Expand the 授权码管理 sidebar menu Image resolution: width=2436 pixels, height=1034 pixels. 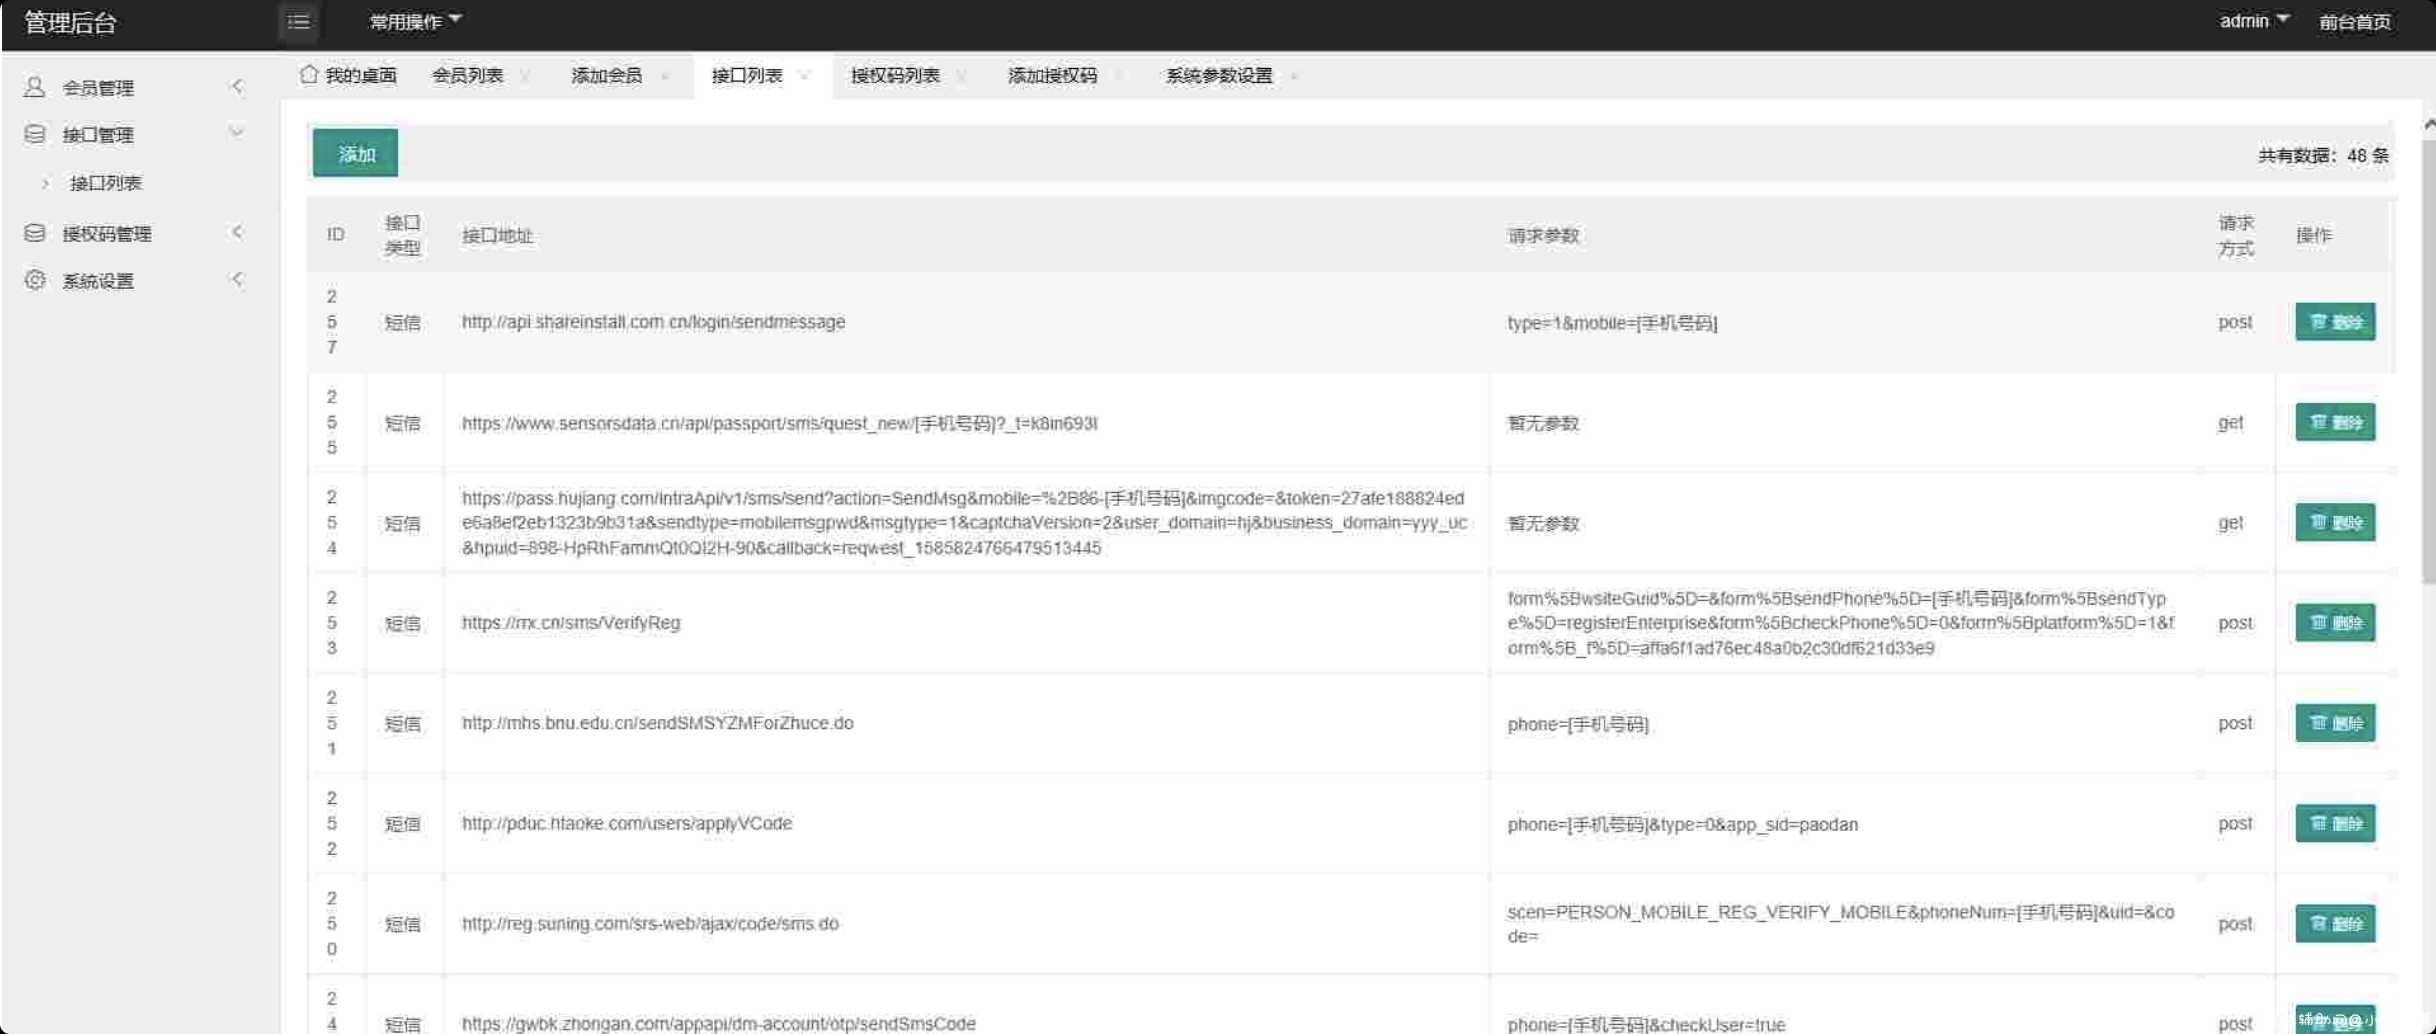(x=237, y=232)
